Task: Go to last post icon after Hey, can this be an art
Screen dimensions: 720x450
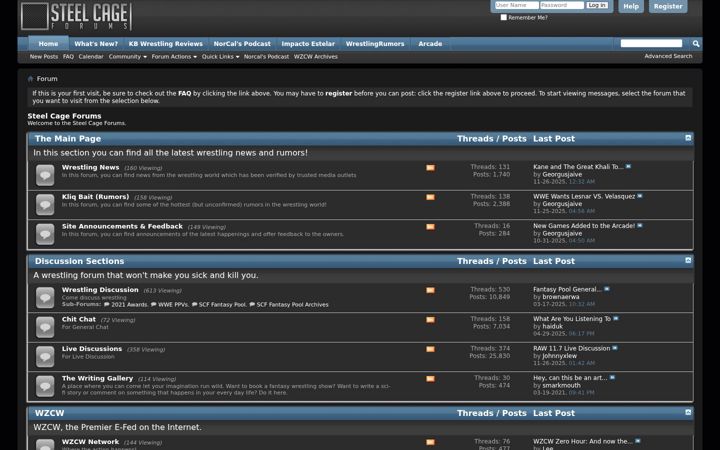Action: click(x=613, y=377)
